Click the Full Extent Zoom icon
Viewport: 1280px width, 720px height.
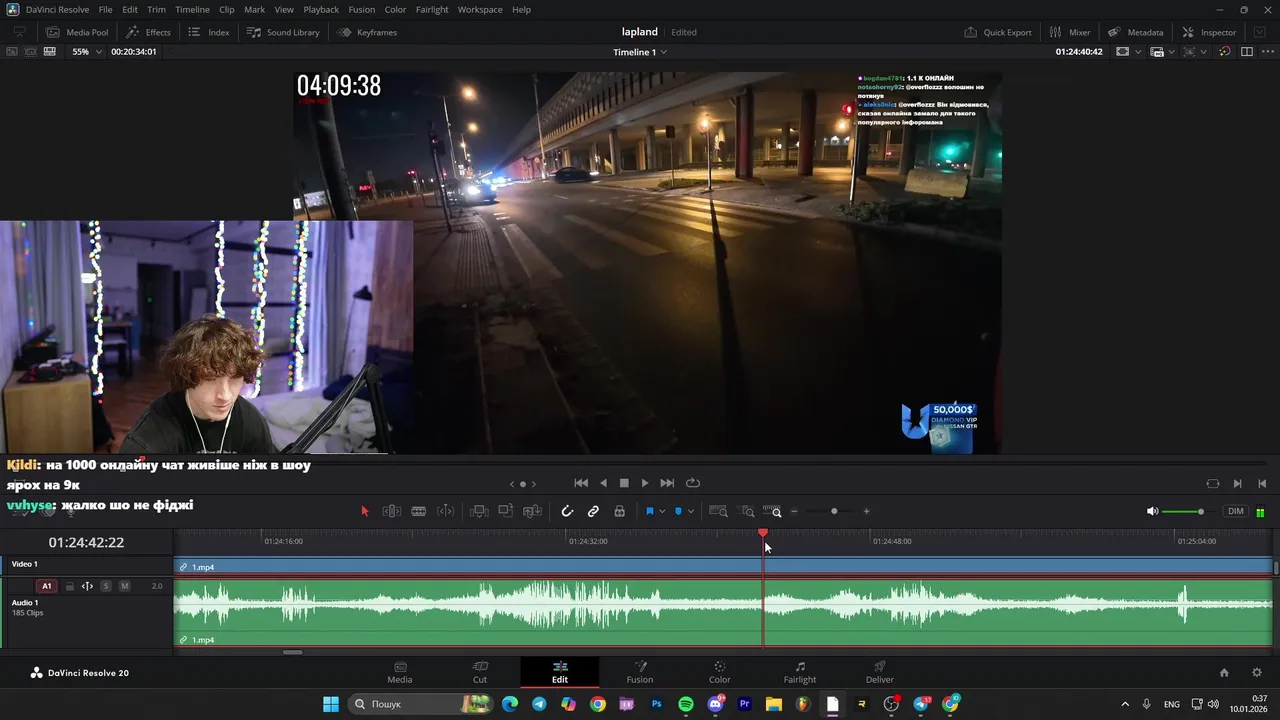tap(718, 511)
